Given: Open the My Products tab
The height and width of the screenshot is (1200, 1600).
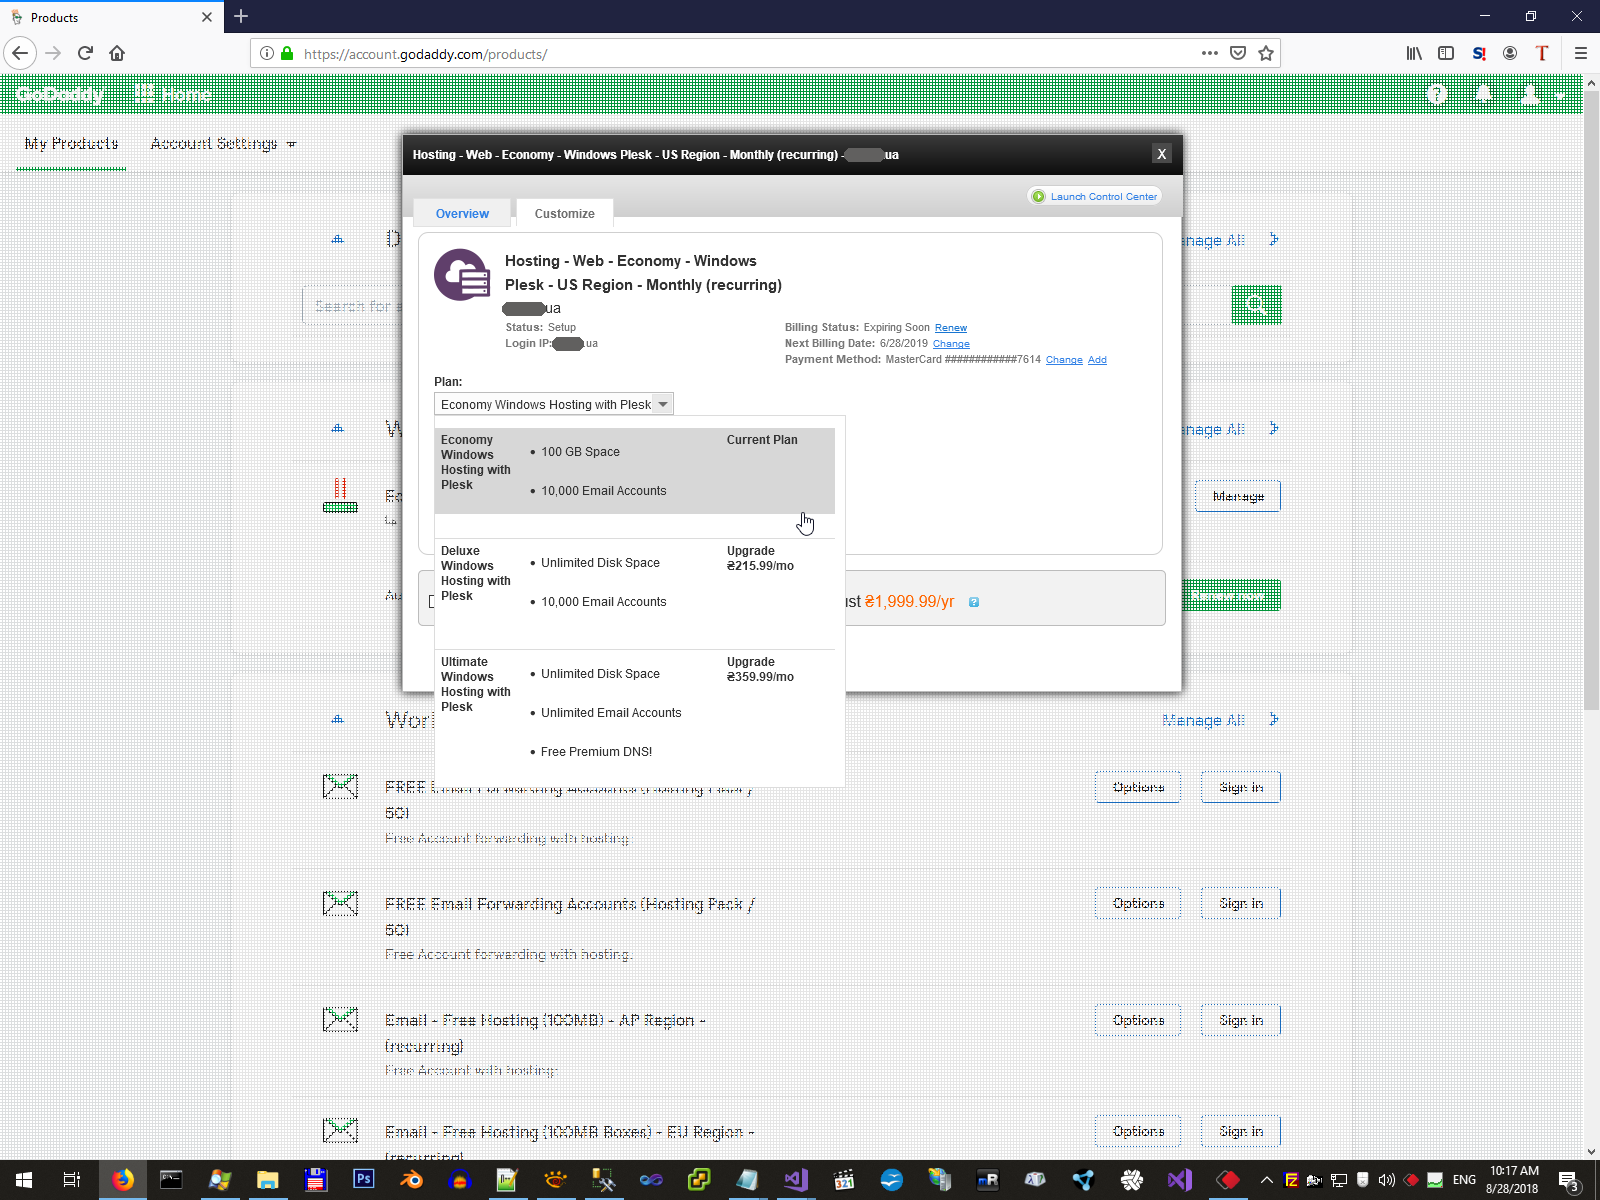Looking at the screenshot, I should click(71, 144).
